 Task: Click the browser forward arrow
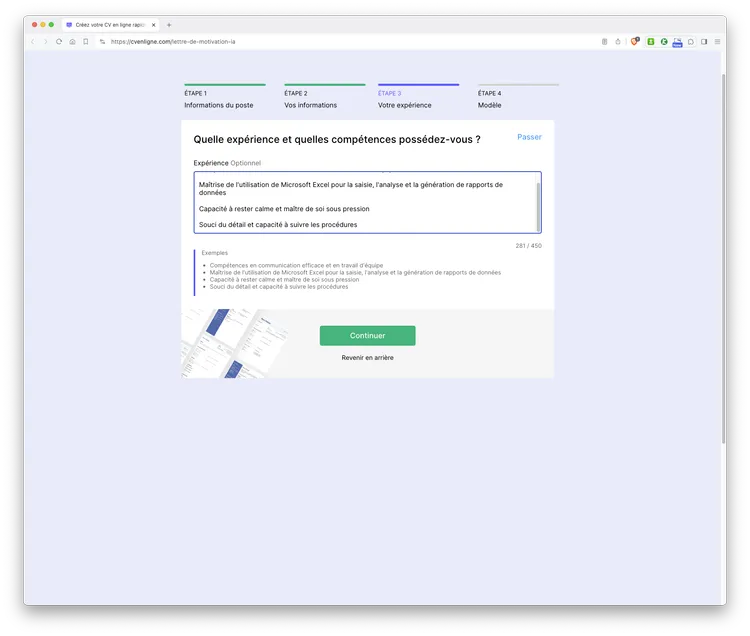click(45, 42)
